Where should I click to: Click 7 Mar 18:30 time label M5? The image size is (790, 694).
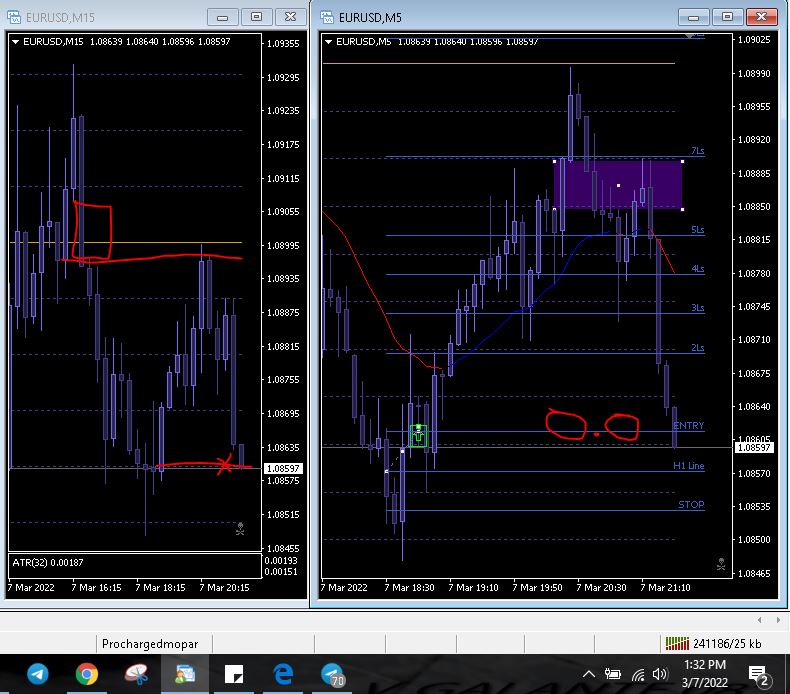click(409, 588)
